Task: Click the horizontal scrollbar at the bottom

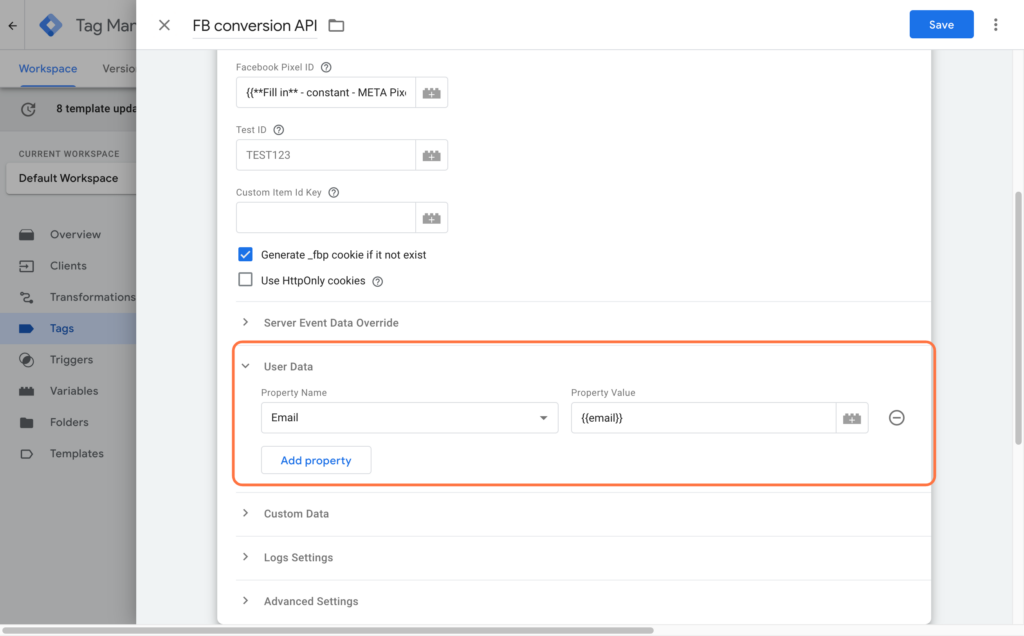Action: coord(328,630)
